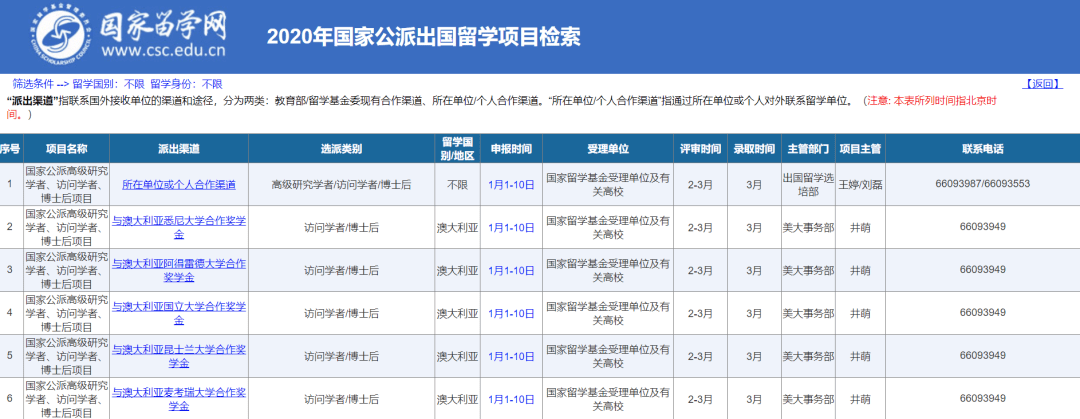Screen dimensions: 1080x419
Task: Click row number 2 cell
Action: (x=10, y=227)
